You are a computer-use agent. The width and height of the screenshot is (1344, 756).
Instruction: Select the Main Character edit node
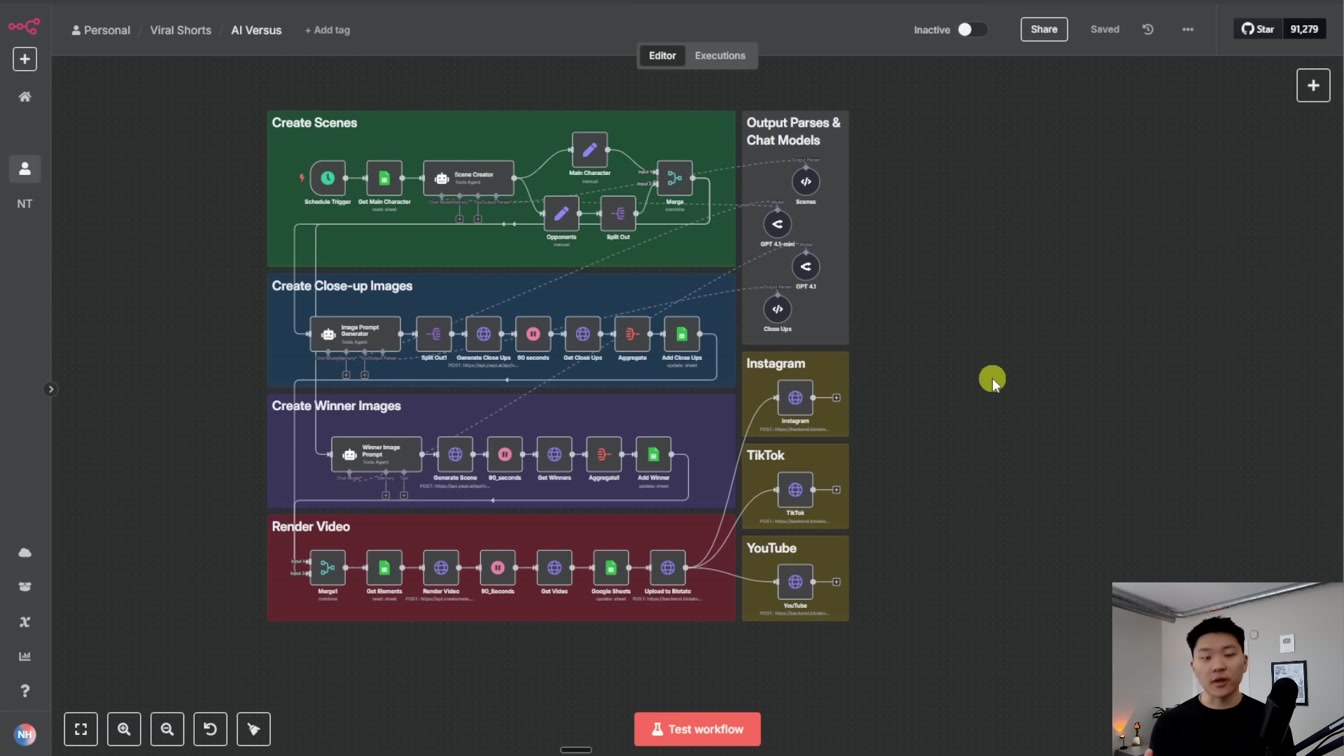tap(589, 150)
